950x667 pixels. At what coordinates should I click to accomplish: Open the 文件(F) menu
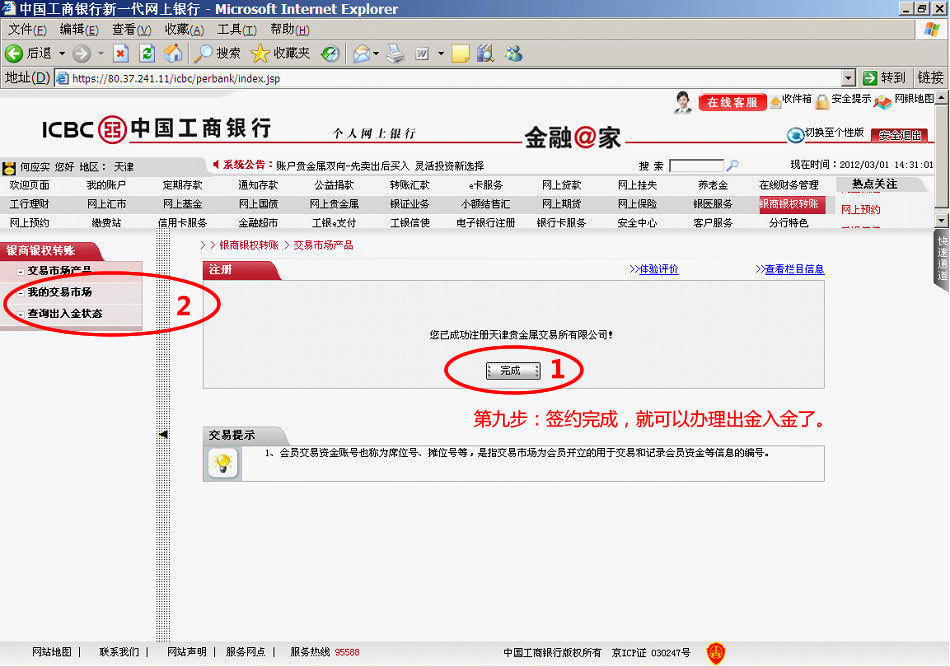coord(27,30)
